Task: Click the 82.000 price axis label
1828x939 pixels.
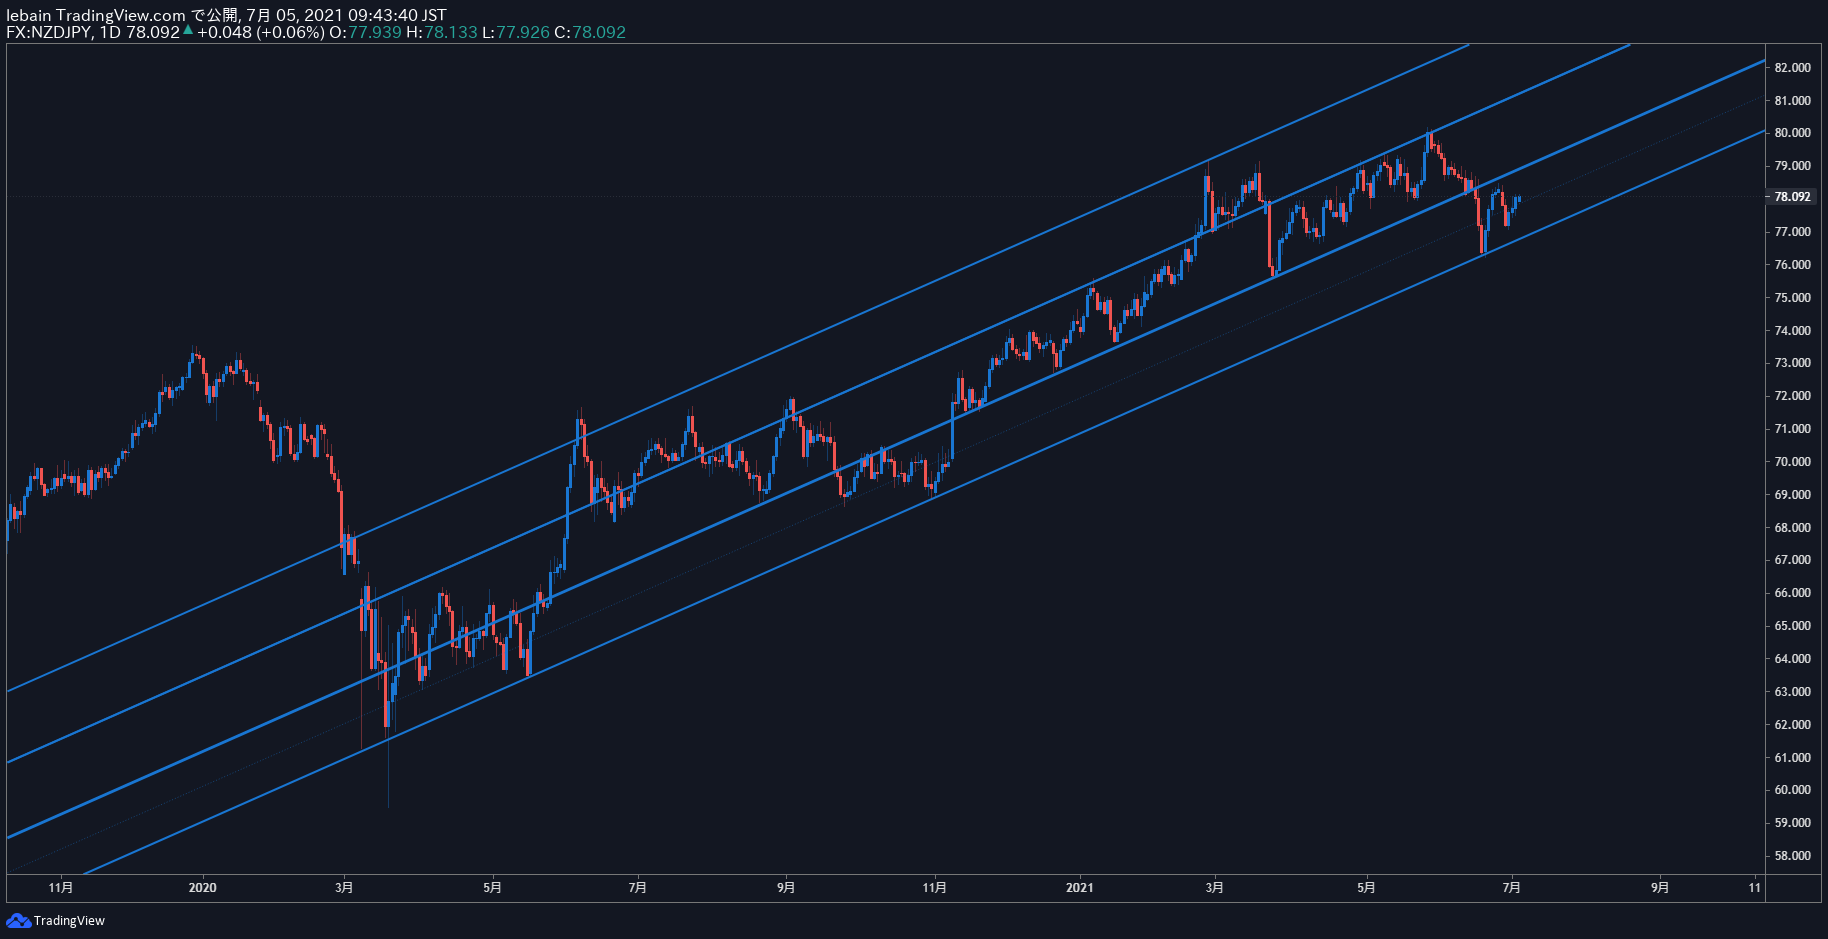Action: tap(1792, 68)
